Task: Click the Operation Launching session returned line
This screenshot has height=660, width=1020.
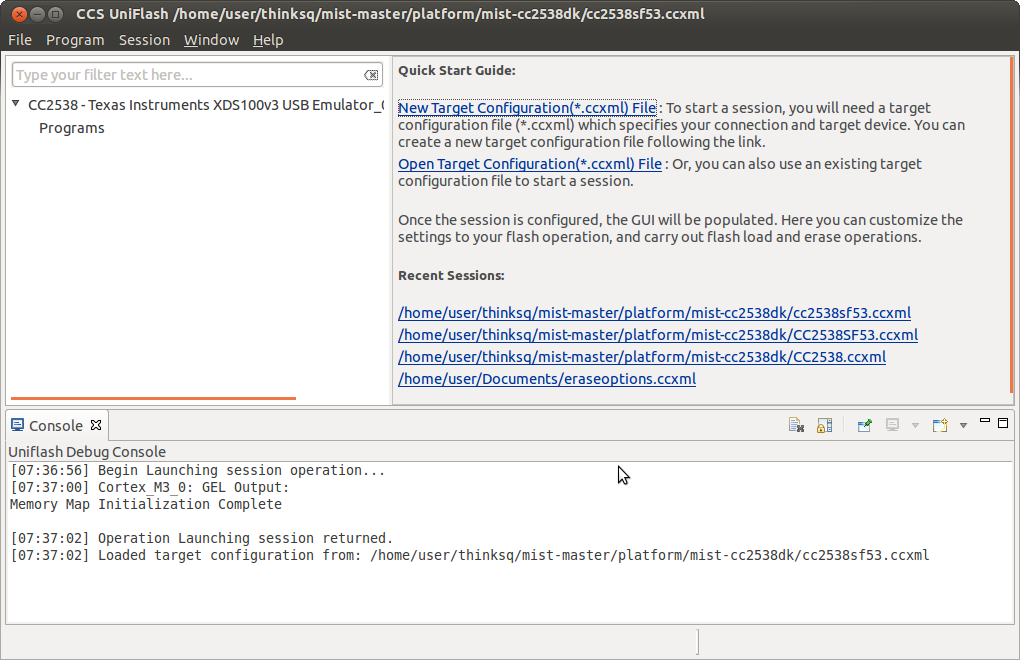Action: [202, 538]
